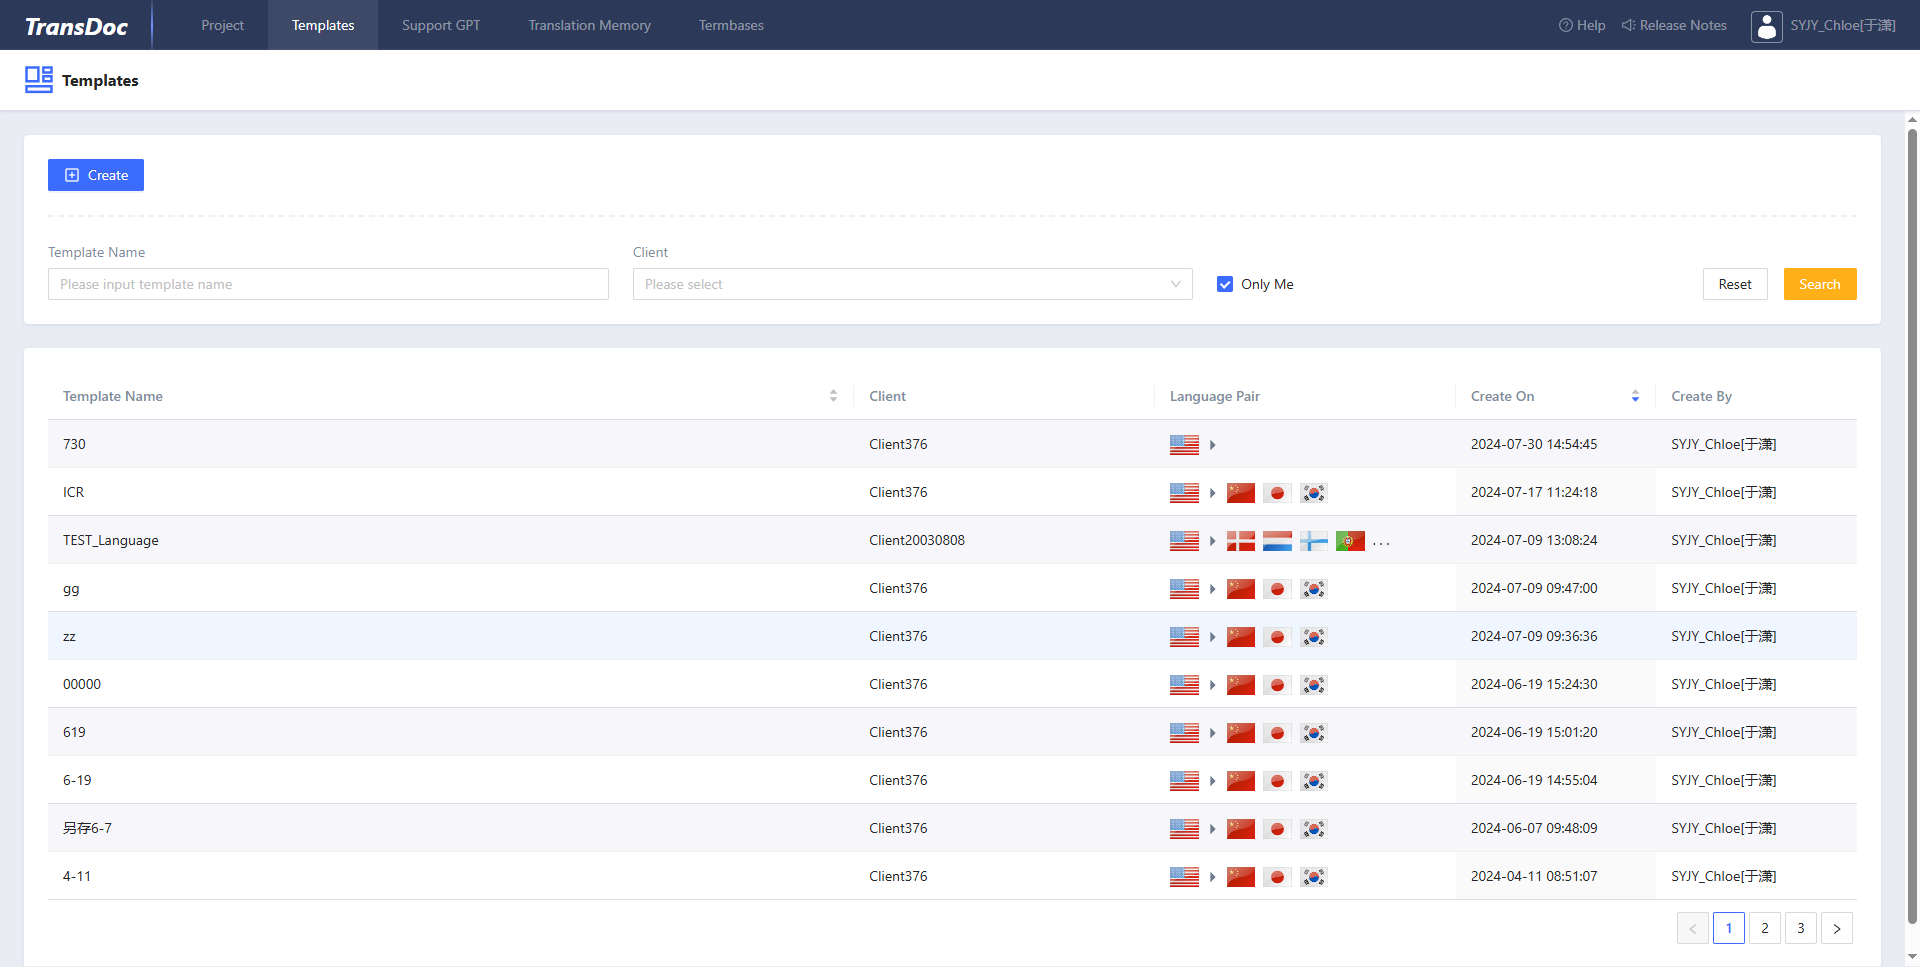Viewport: 1920px width, 967px height.
Task: Uncheck the Only Me checkbox
Action: click(1225, 284)
